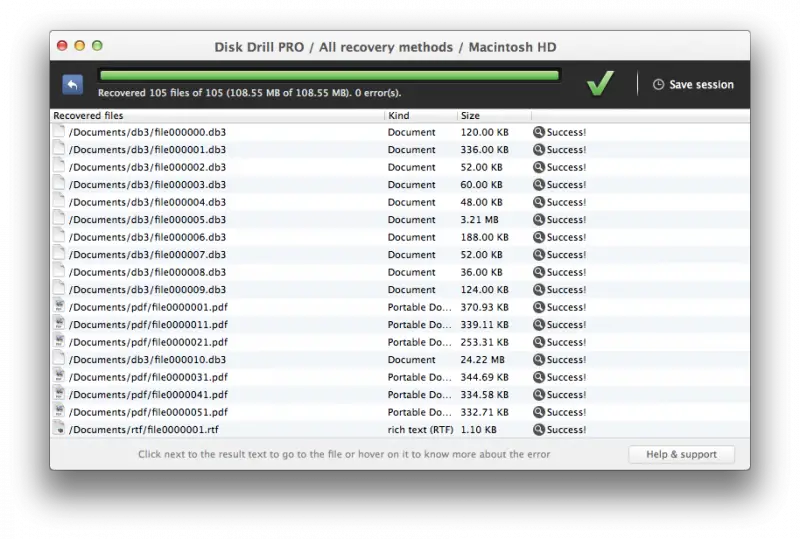Image resolution: width=800 pixels, height=539 pixels.
Task: Click the rich text (RTF) kind cell
Action: 420,429
